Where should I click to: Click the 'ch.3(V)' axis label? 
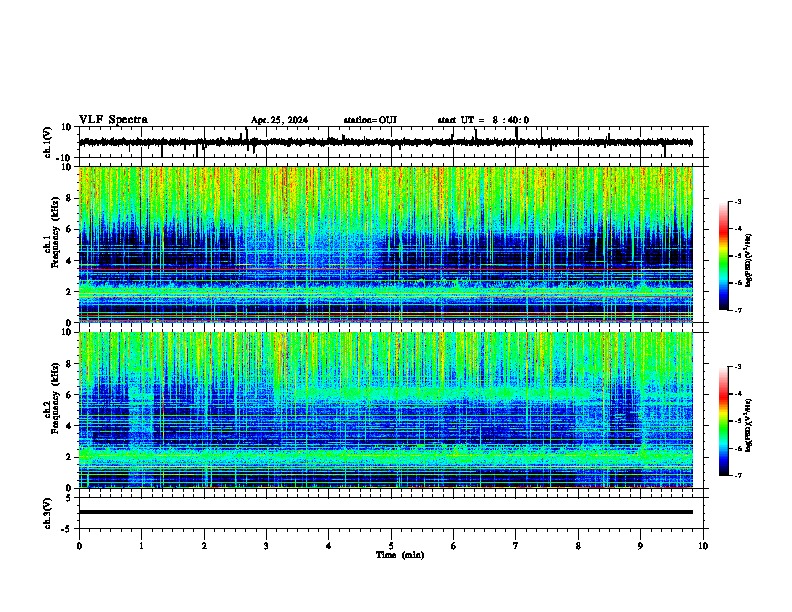(48, 514)
